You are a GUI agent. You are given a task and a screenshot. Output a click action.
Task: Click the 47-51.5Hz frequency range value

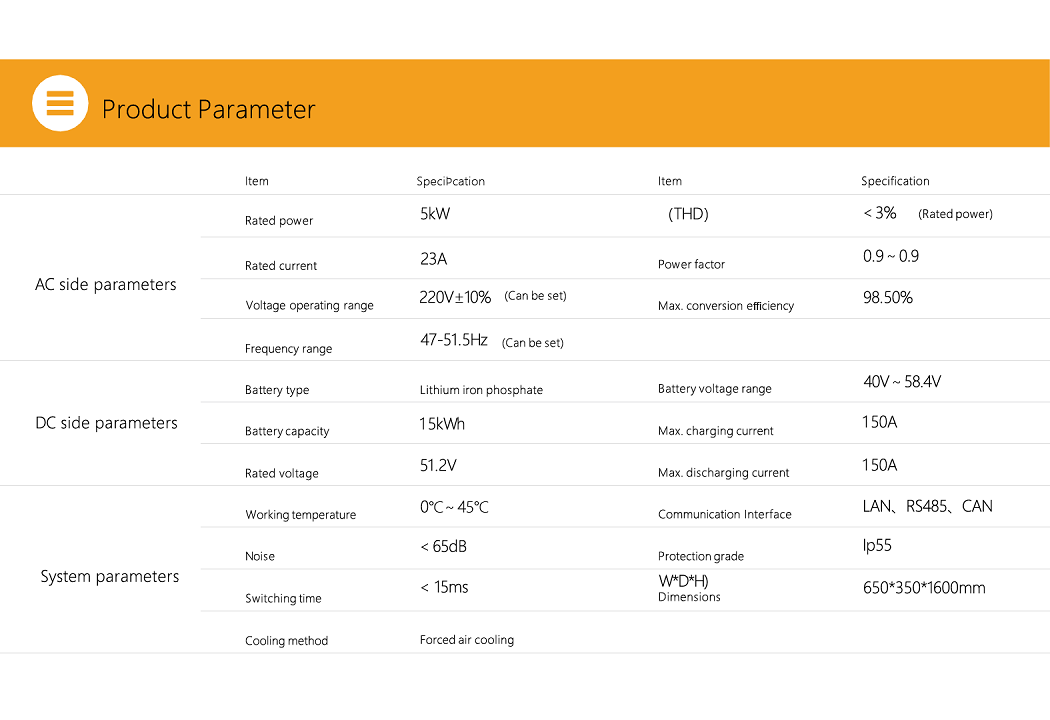pos(453,341)
